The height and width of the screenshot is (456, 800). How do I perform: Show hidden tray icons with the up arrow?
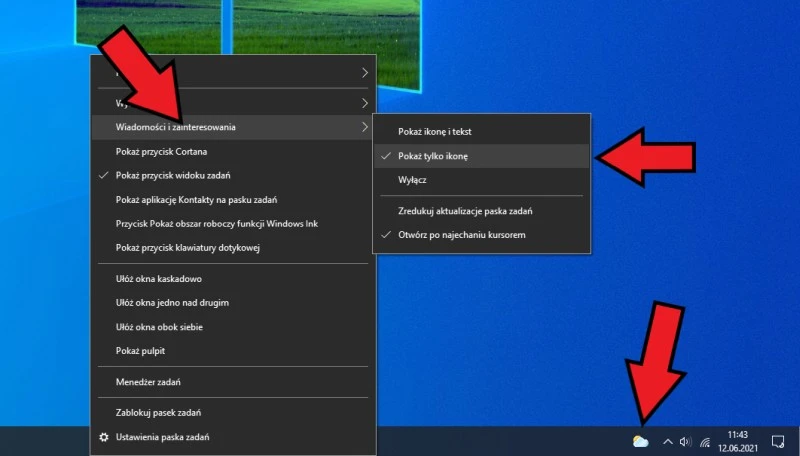[x=668, y=441]
